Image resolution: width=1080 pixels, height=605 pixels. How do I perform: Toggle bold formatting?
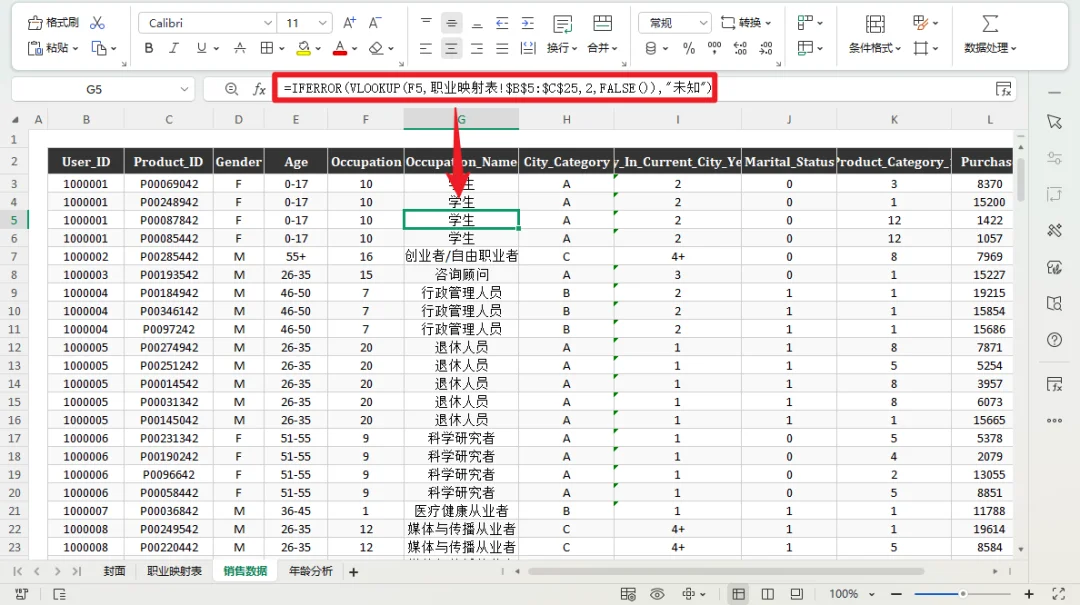pos(149,48)
